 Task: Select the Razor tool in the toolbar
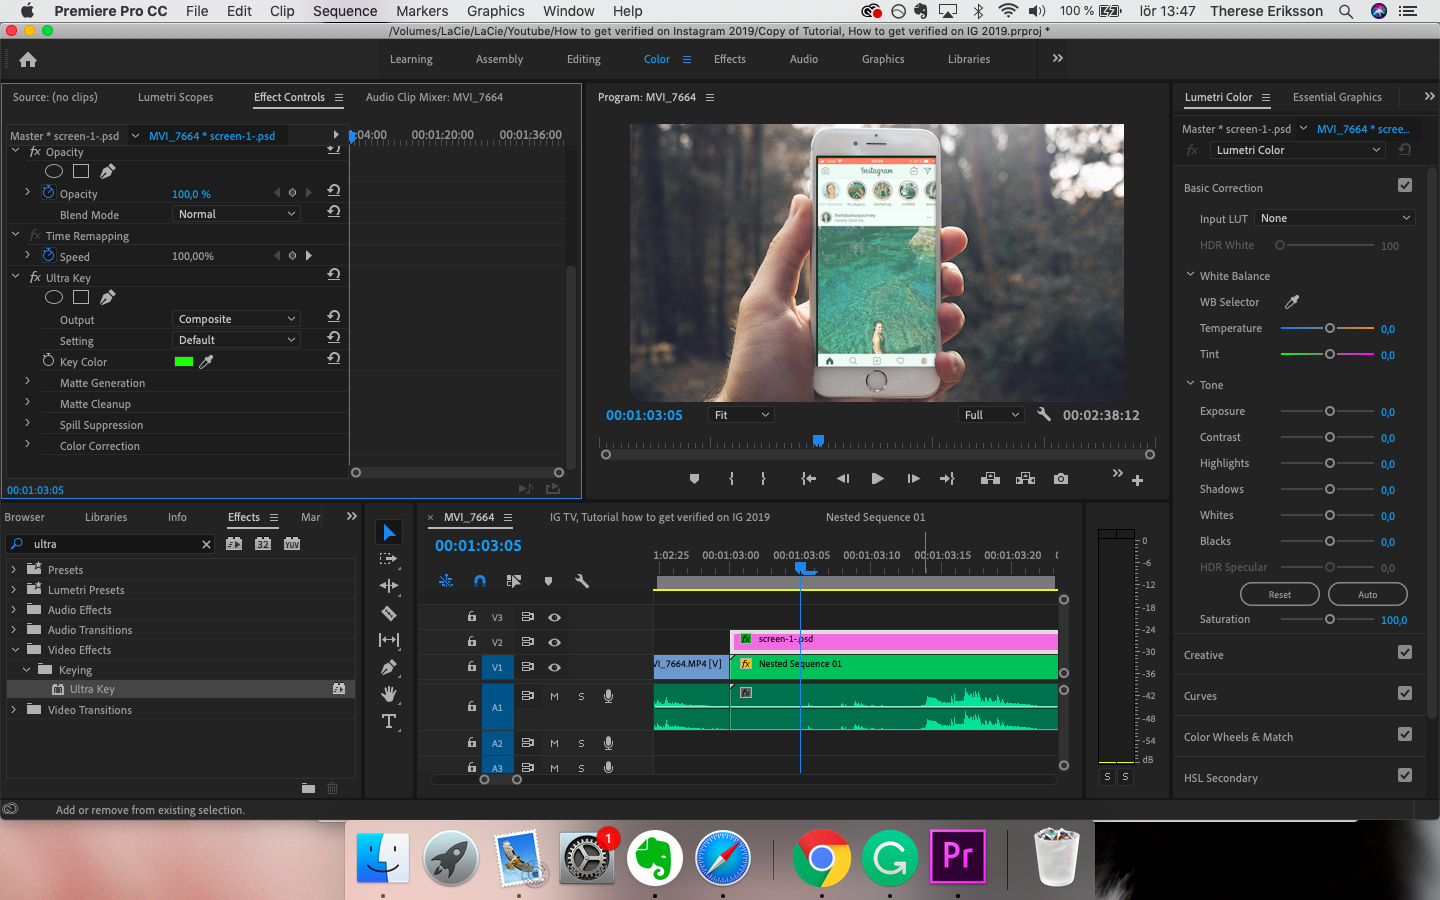[x=389, y=613]
